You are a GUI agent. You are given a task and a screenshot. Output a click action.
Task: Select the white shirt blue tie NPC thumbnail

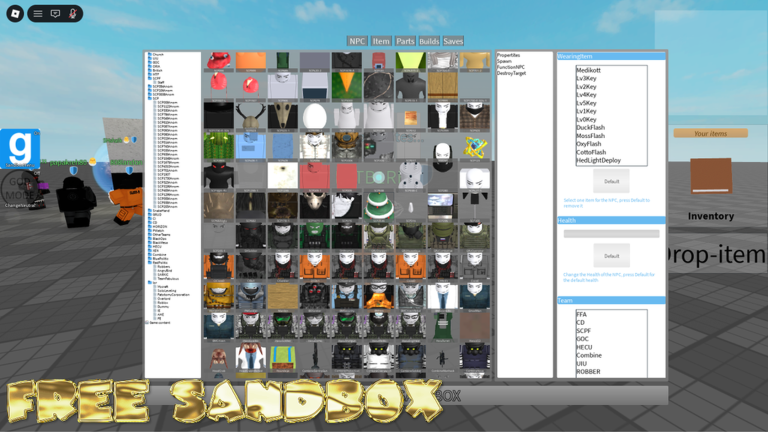tap(443, 296)
